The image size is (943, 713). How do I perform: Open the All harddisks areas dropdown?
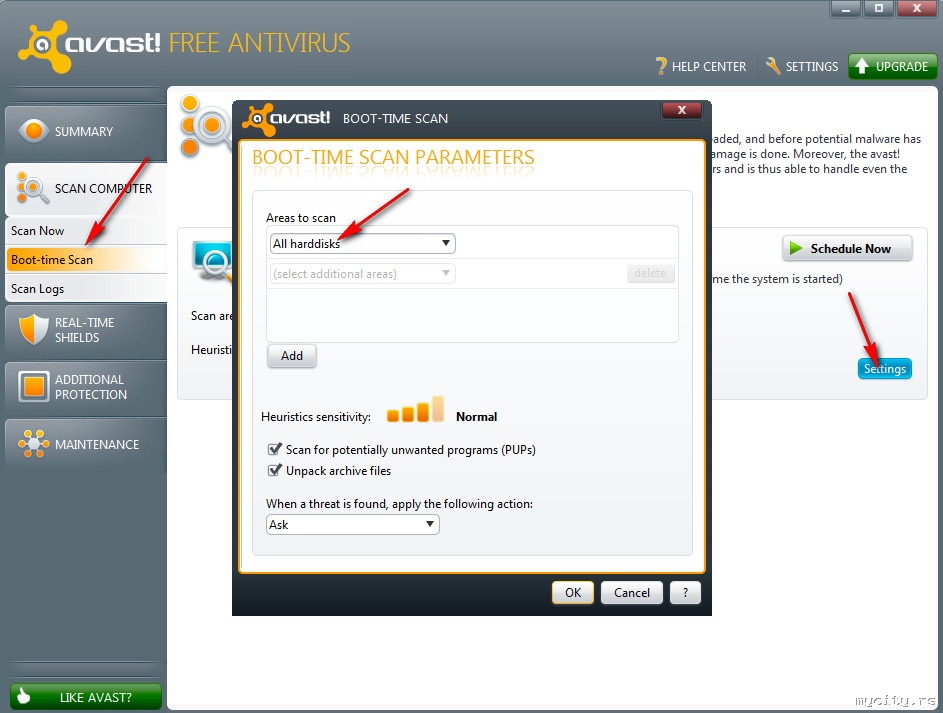point(362,243)
